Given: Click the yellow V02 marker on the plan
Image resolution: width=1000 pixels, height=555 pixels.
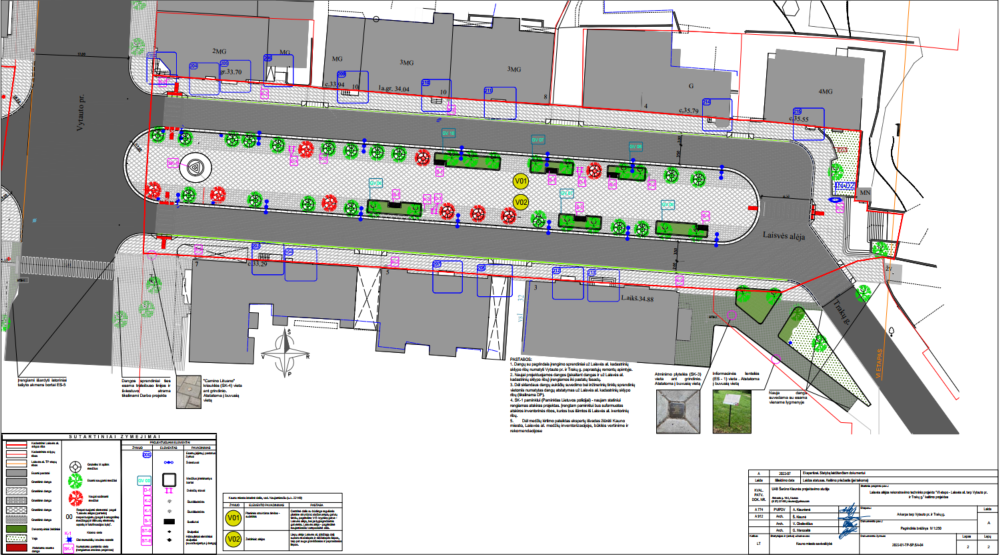Looking at the screenshot, I should point(519,202).
